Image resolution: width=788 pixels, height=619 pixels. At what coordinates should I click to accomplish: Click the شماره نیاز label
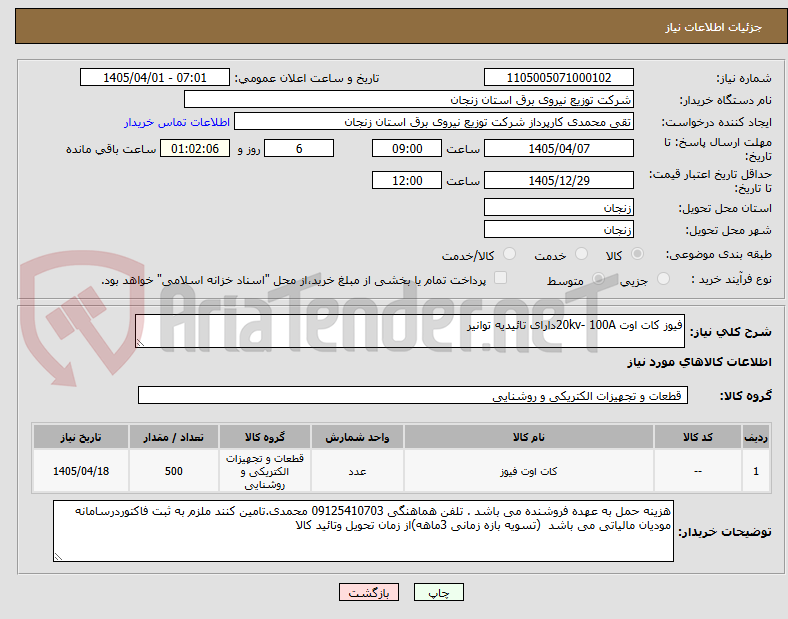click(744, 78)
